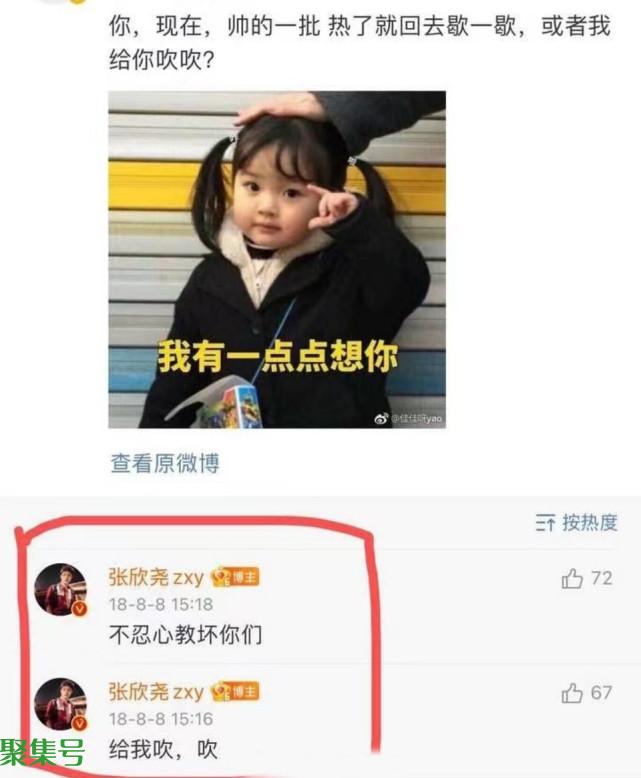Tap the thumbs-up icon beside 67
641x778 pixels.
coord(572,693)
